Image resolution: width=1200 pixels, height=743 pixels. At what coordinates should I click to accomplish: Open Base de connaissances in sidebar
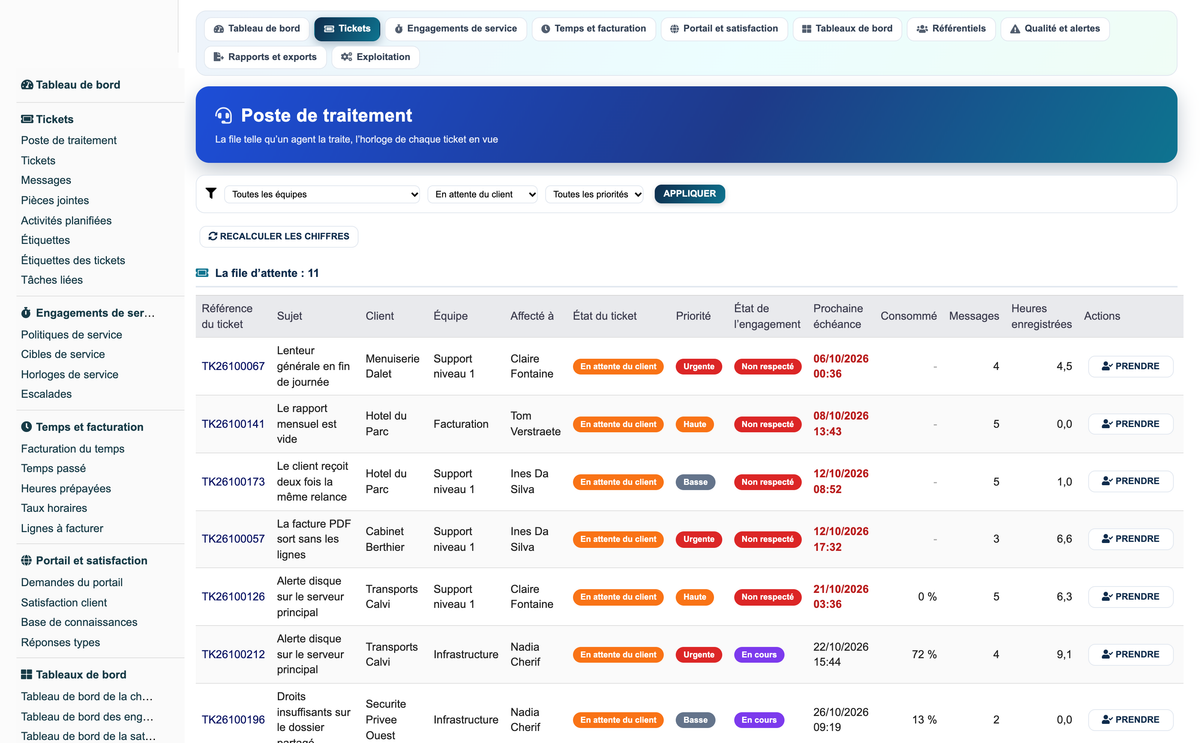(79, 623)
